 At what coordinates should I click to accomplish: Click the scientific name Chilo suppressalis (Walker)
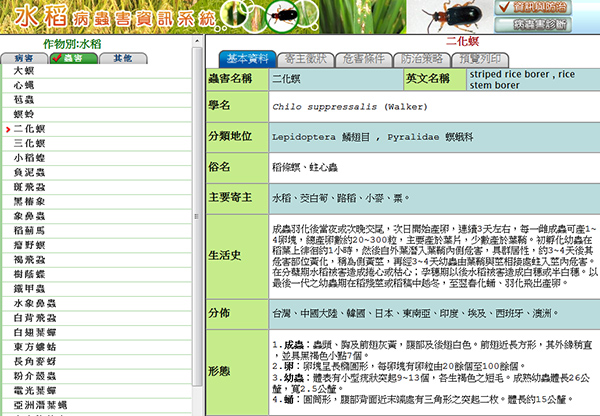point(349,107)
